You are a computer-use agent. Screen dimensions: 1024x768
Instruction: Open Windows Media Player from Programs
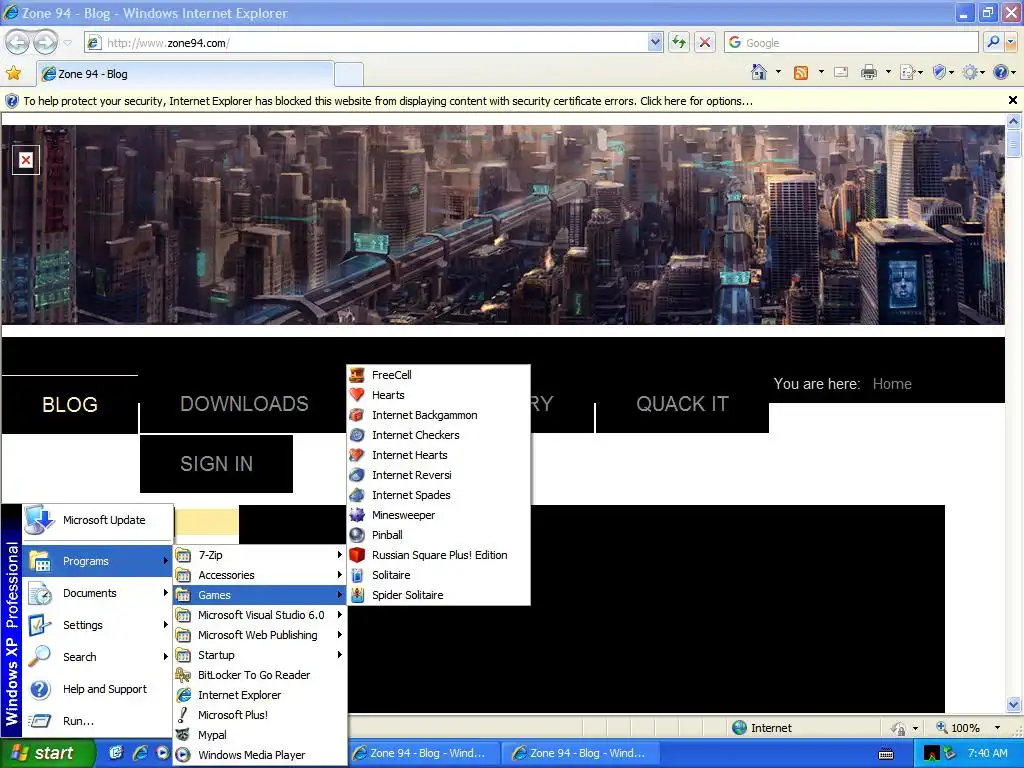click(x=260, y=755)
